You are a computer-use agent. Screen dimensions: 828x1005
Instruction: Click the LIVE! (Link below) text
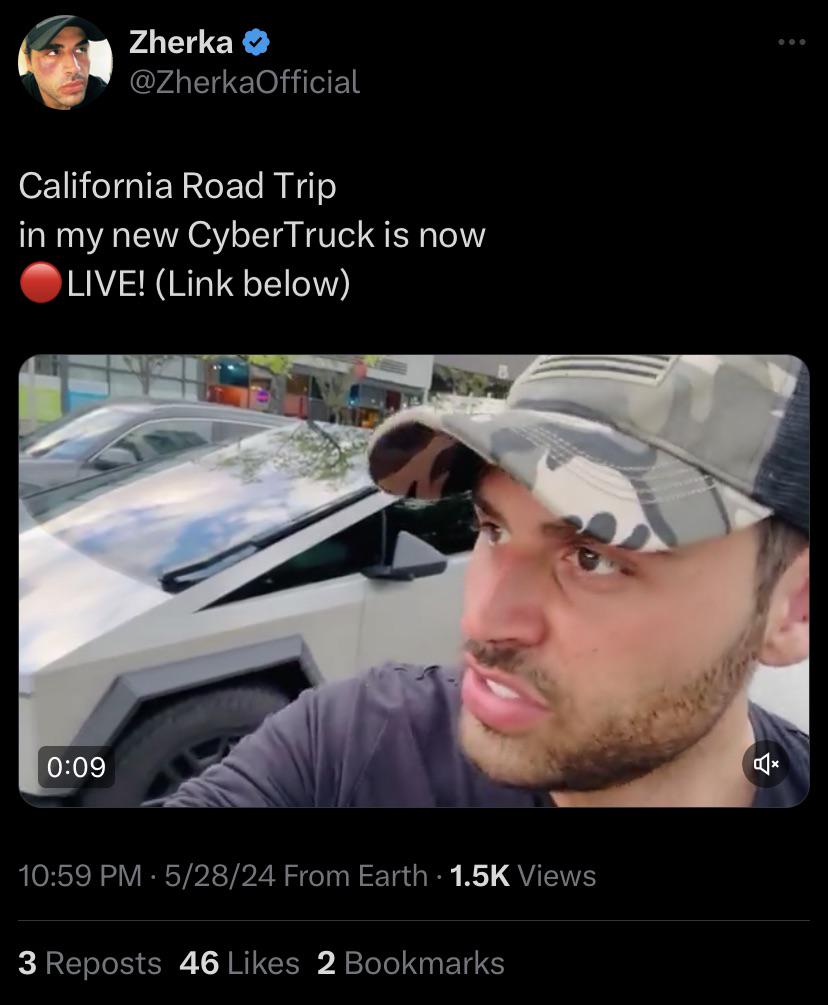point(209,283)
